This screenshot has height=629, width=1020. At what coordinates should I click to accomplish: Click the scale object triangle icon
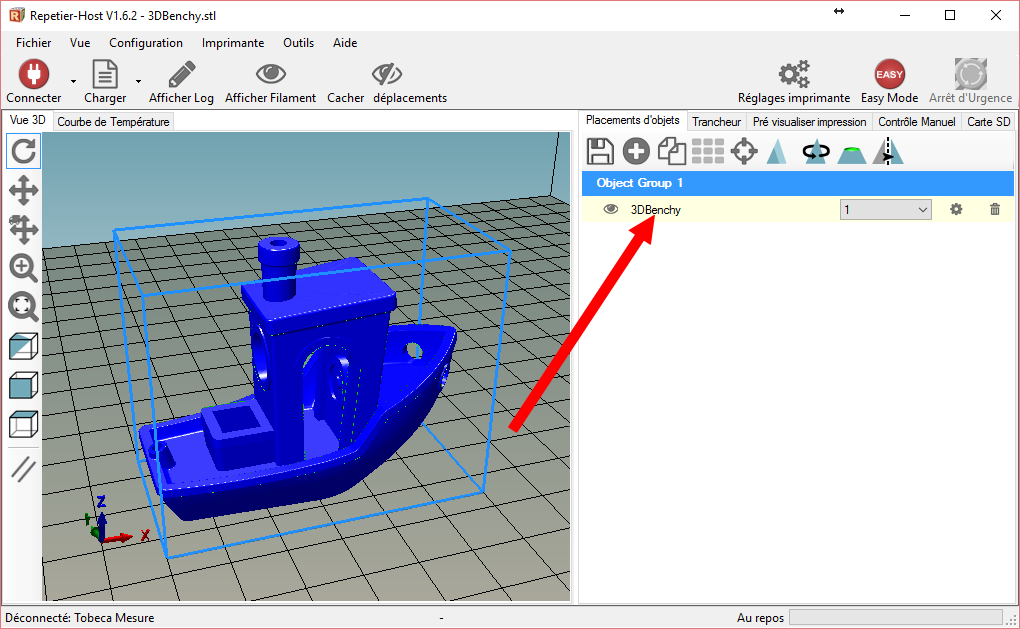pos(777,152)
